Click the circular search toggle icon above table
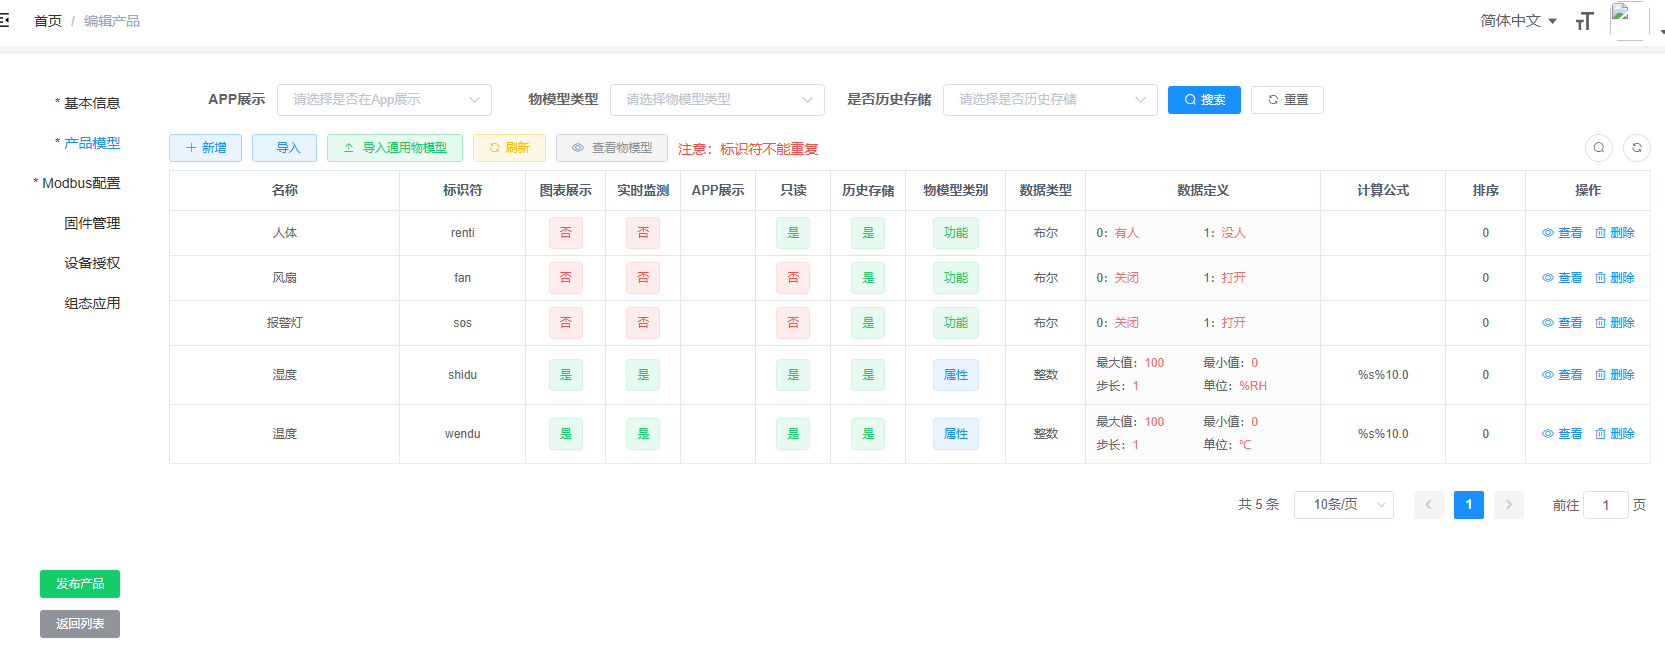 (x=1598, y=148)
